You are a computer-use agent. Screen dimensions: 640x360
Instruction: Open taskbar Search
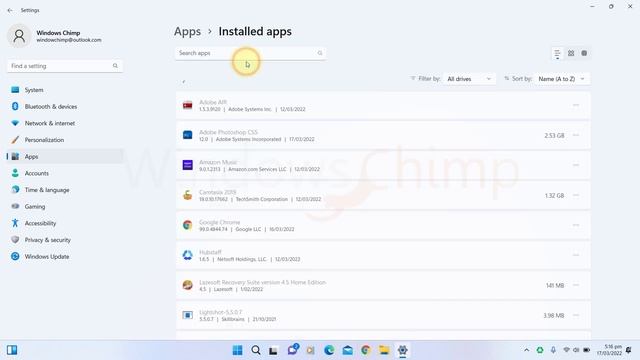tap(256, 350)
